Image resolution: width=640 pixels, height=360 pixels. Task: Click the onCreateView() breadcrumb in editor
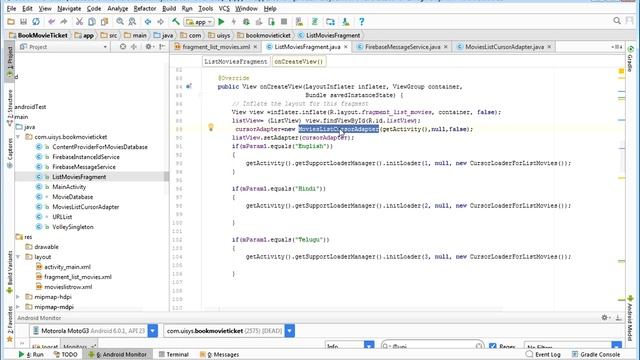click(x=298, y=62)
